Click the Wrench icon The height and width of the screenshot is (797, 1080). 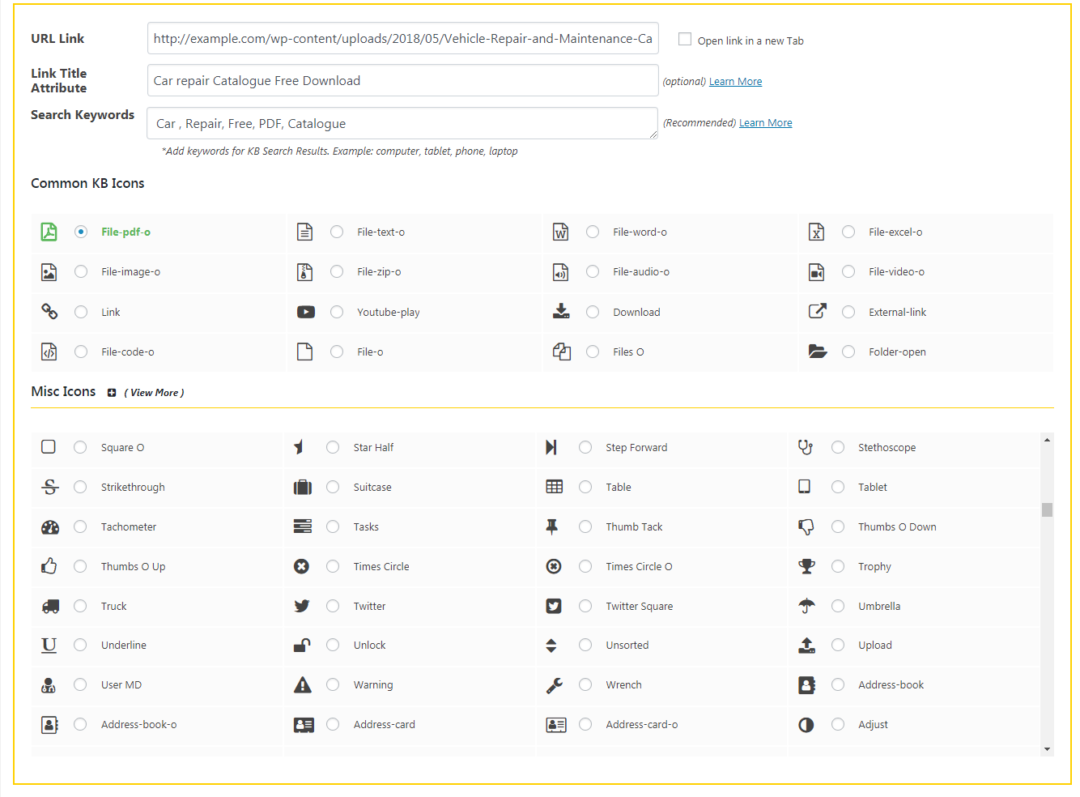coord(554,685)
